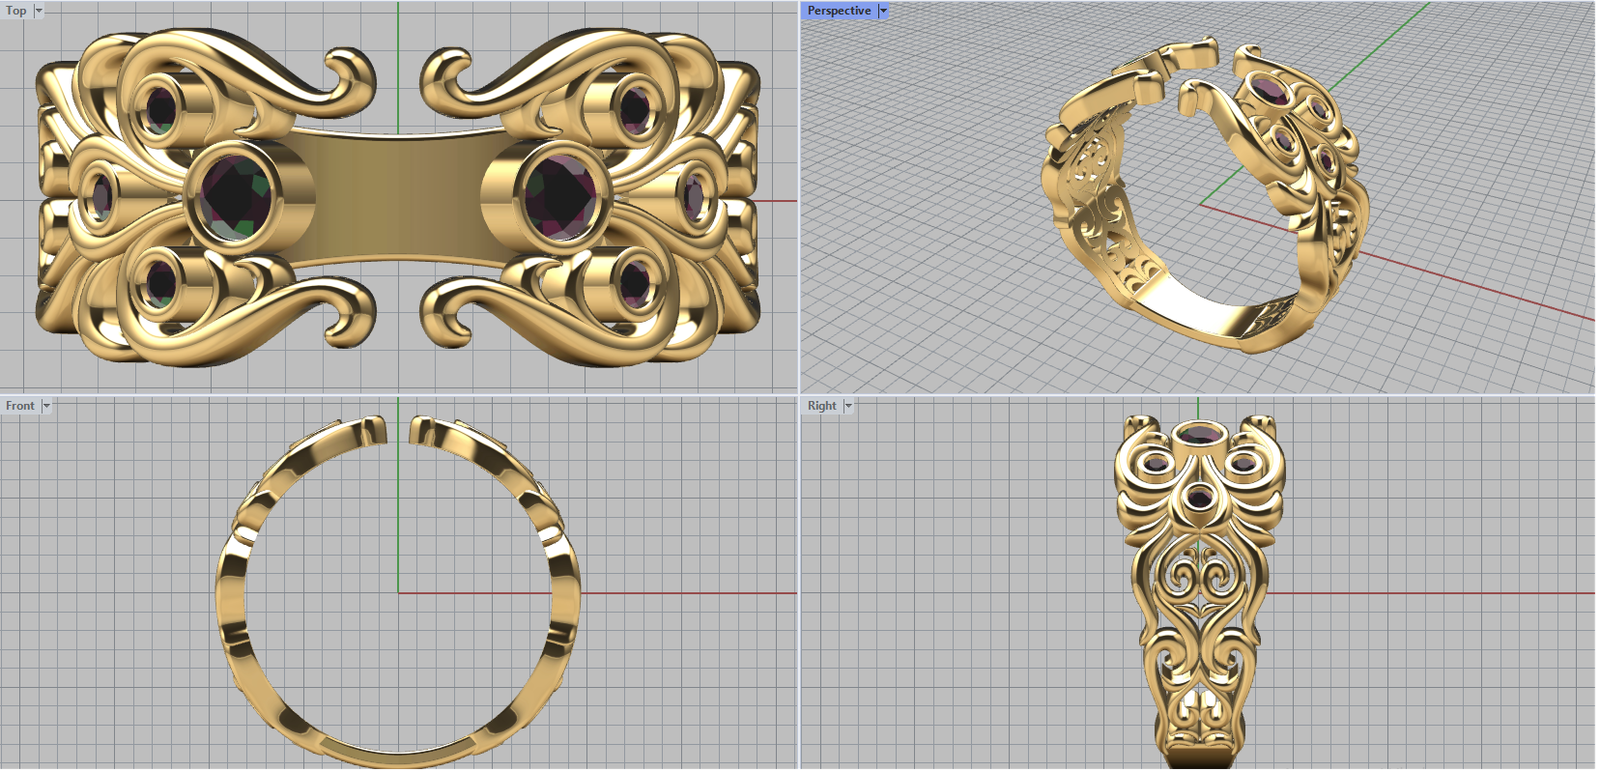
Task: Select the upper-left scroll curl near the center in Top view
Action: click(350, 78)
